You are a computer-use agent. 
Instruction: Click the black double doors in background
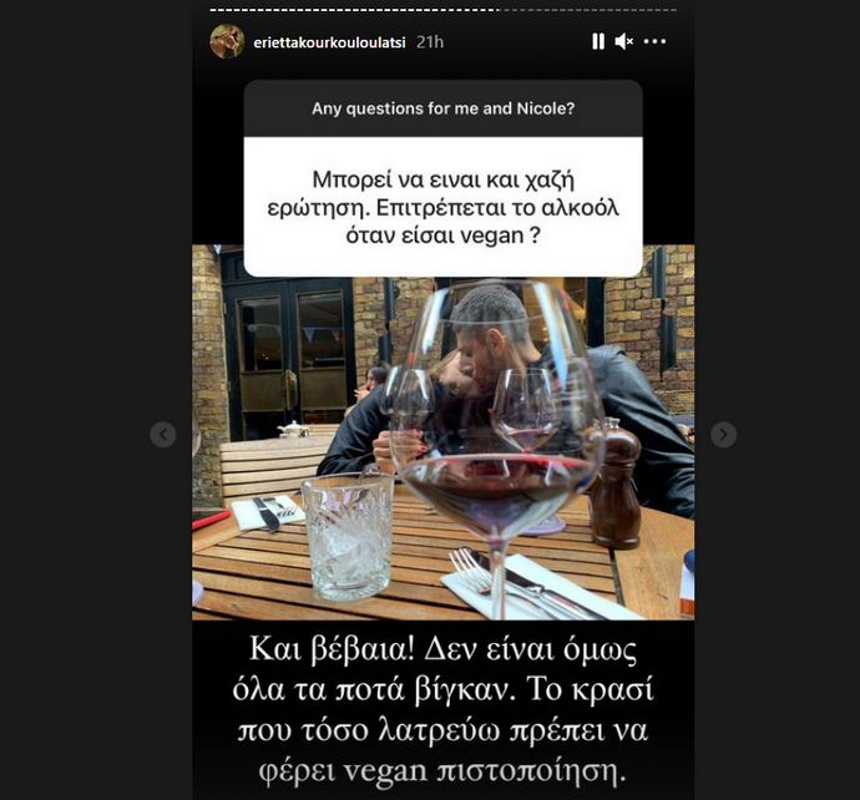[290, 357]
